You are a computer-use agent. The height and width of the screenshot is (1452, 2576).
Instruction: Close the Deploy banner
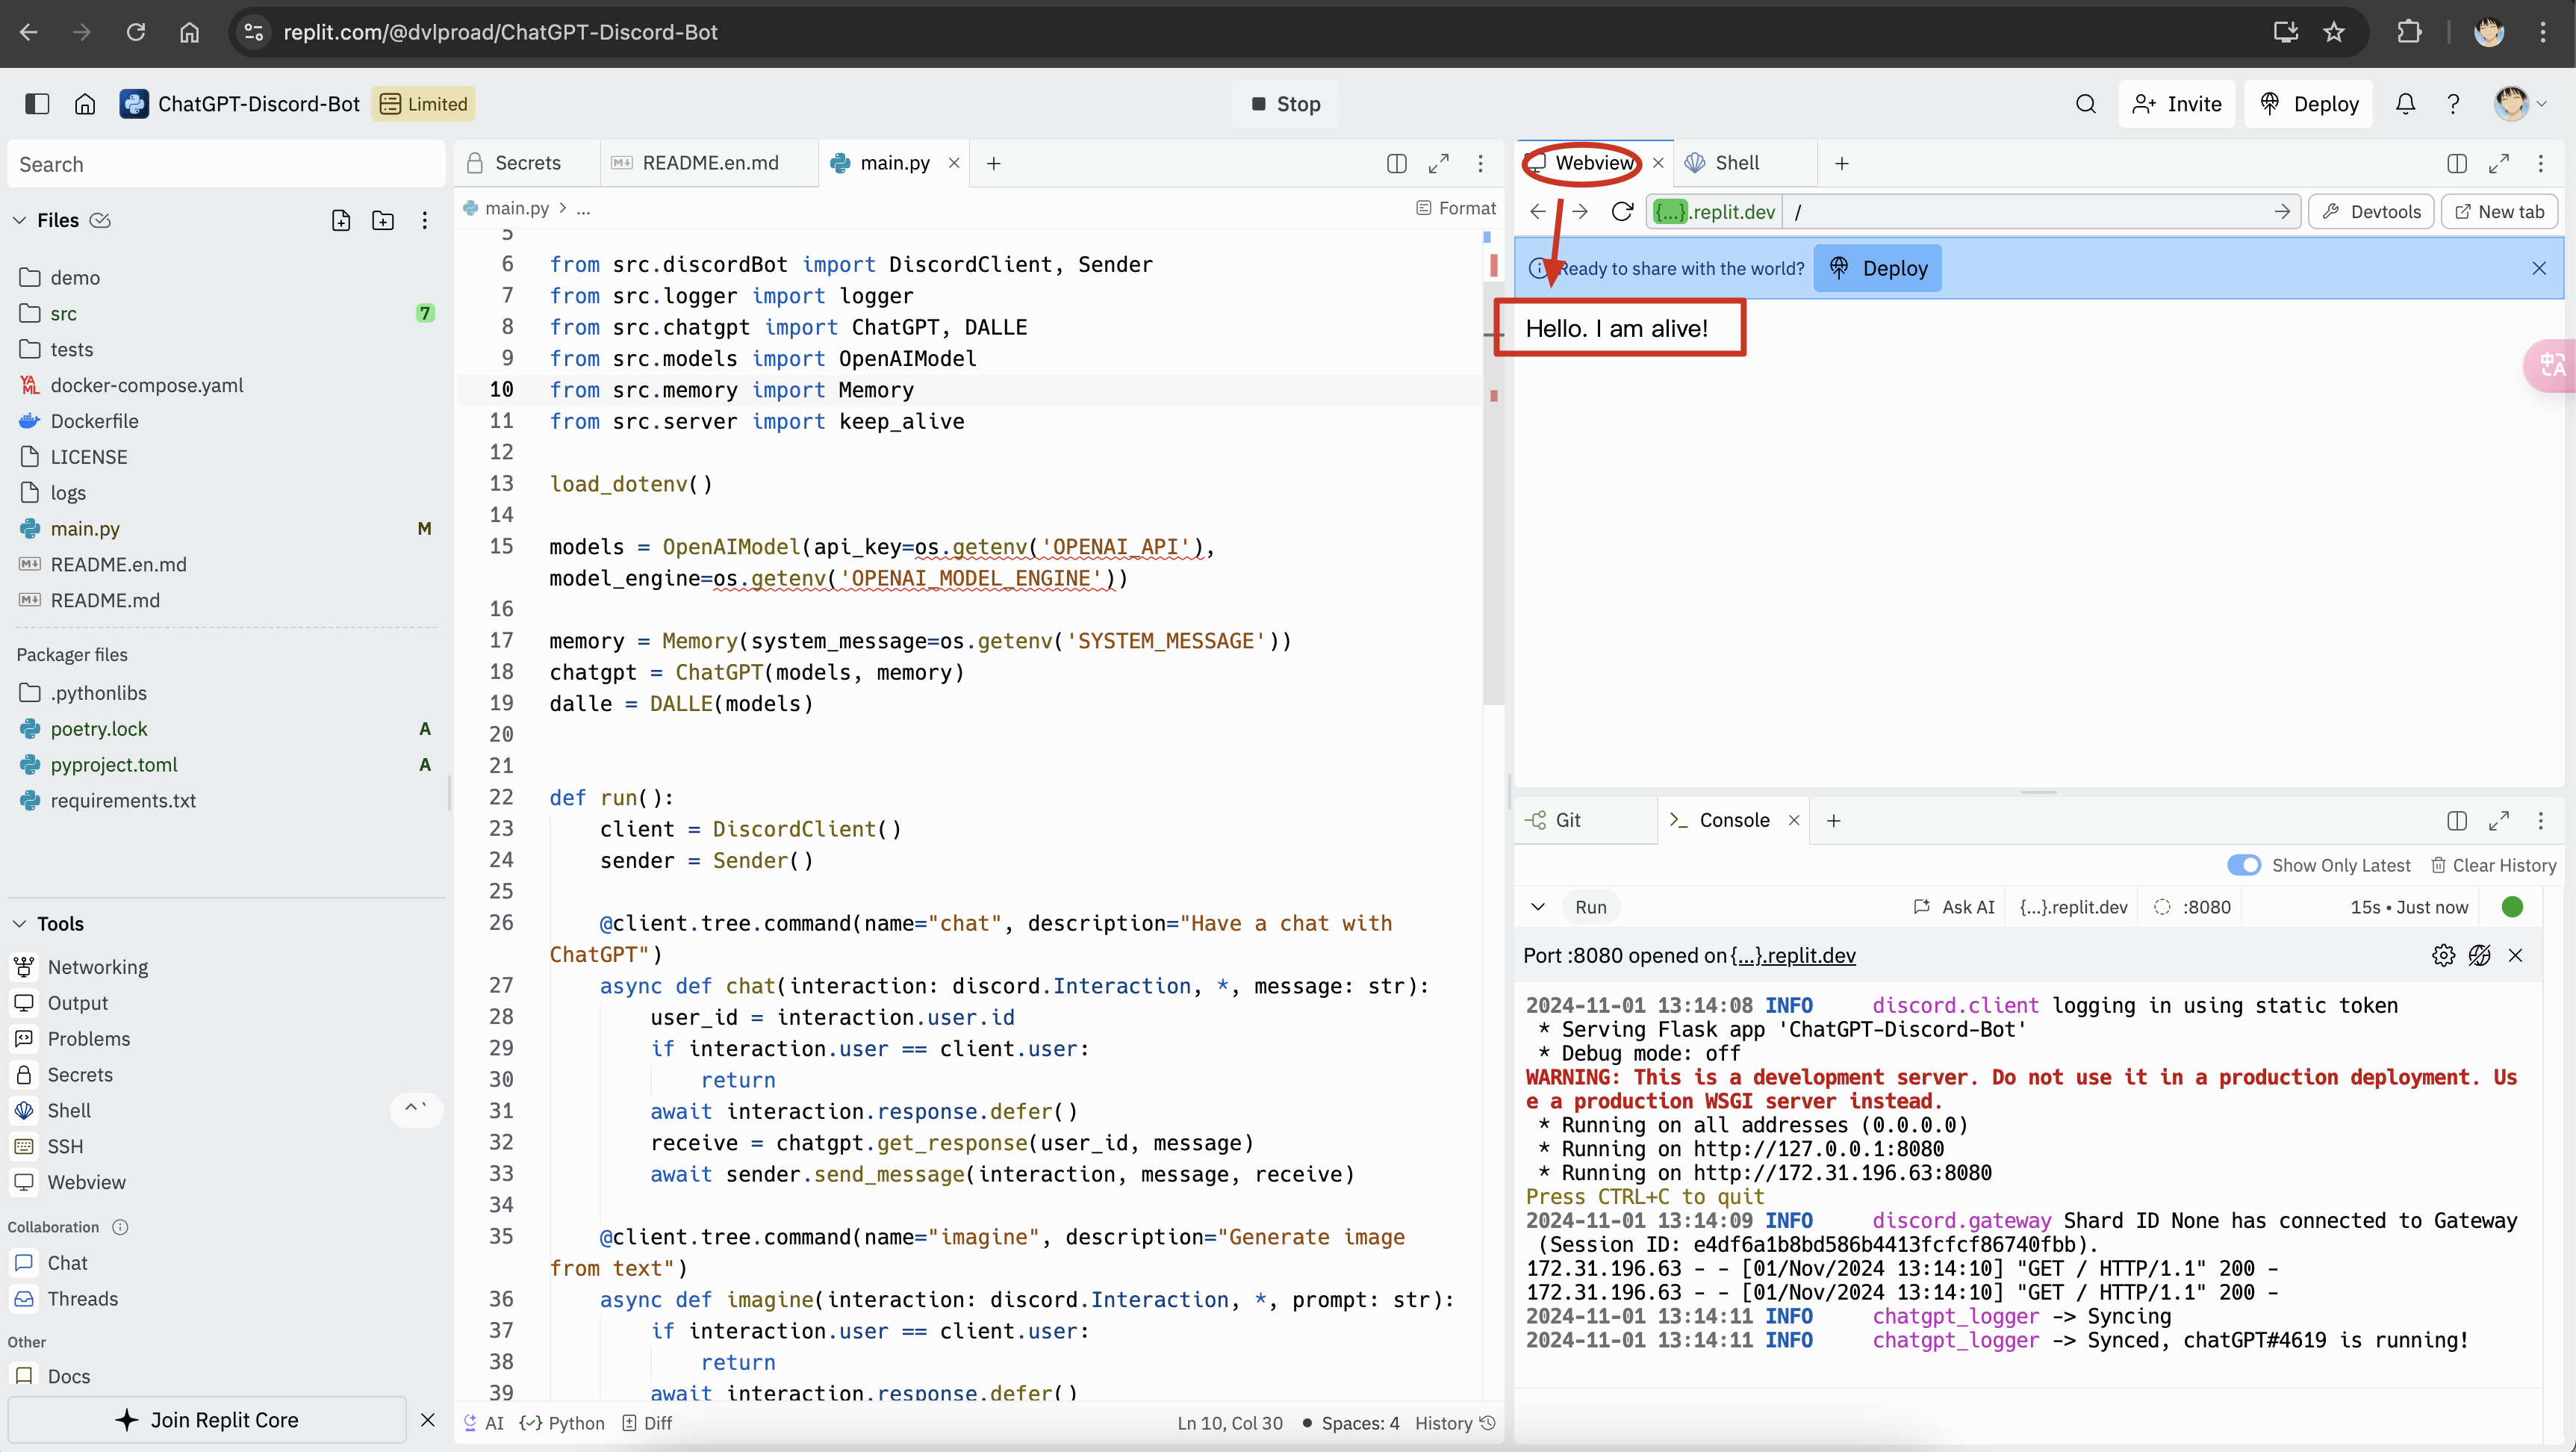tap(2539, 268)
